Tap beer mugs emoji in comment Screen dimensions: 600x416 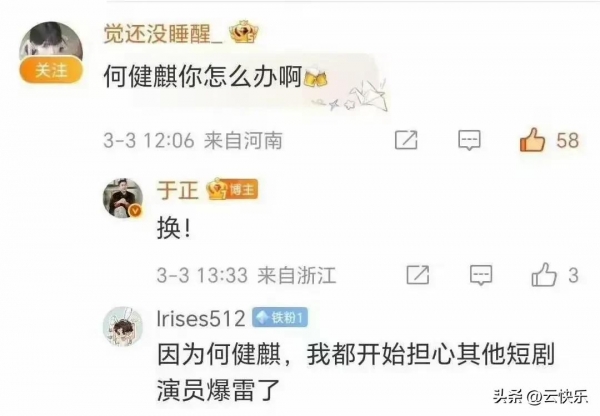316,77
